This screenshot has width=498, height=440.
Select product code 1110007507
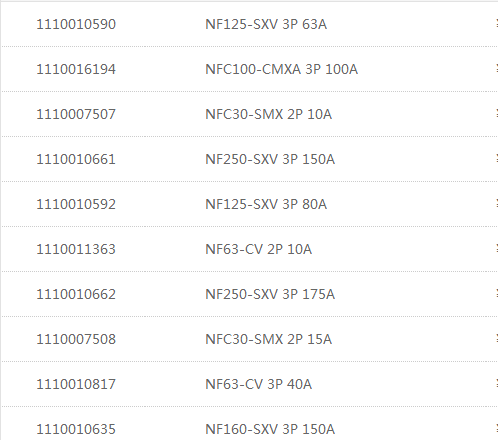pos(76,114)
